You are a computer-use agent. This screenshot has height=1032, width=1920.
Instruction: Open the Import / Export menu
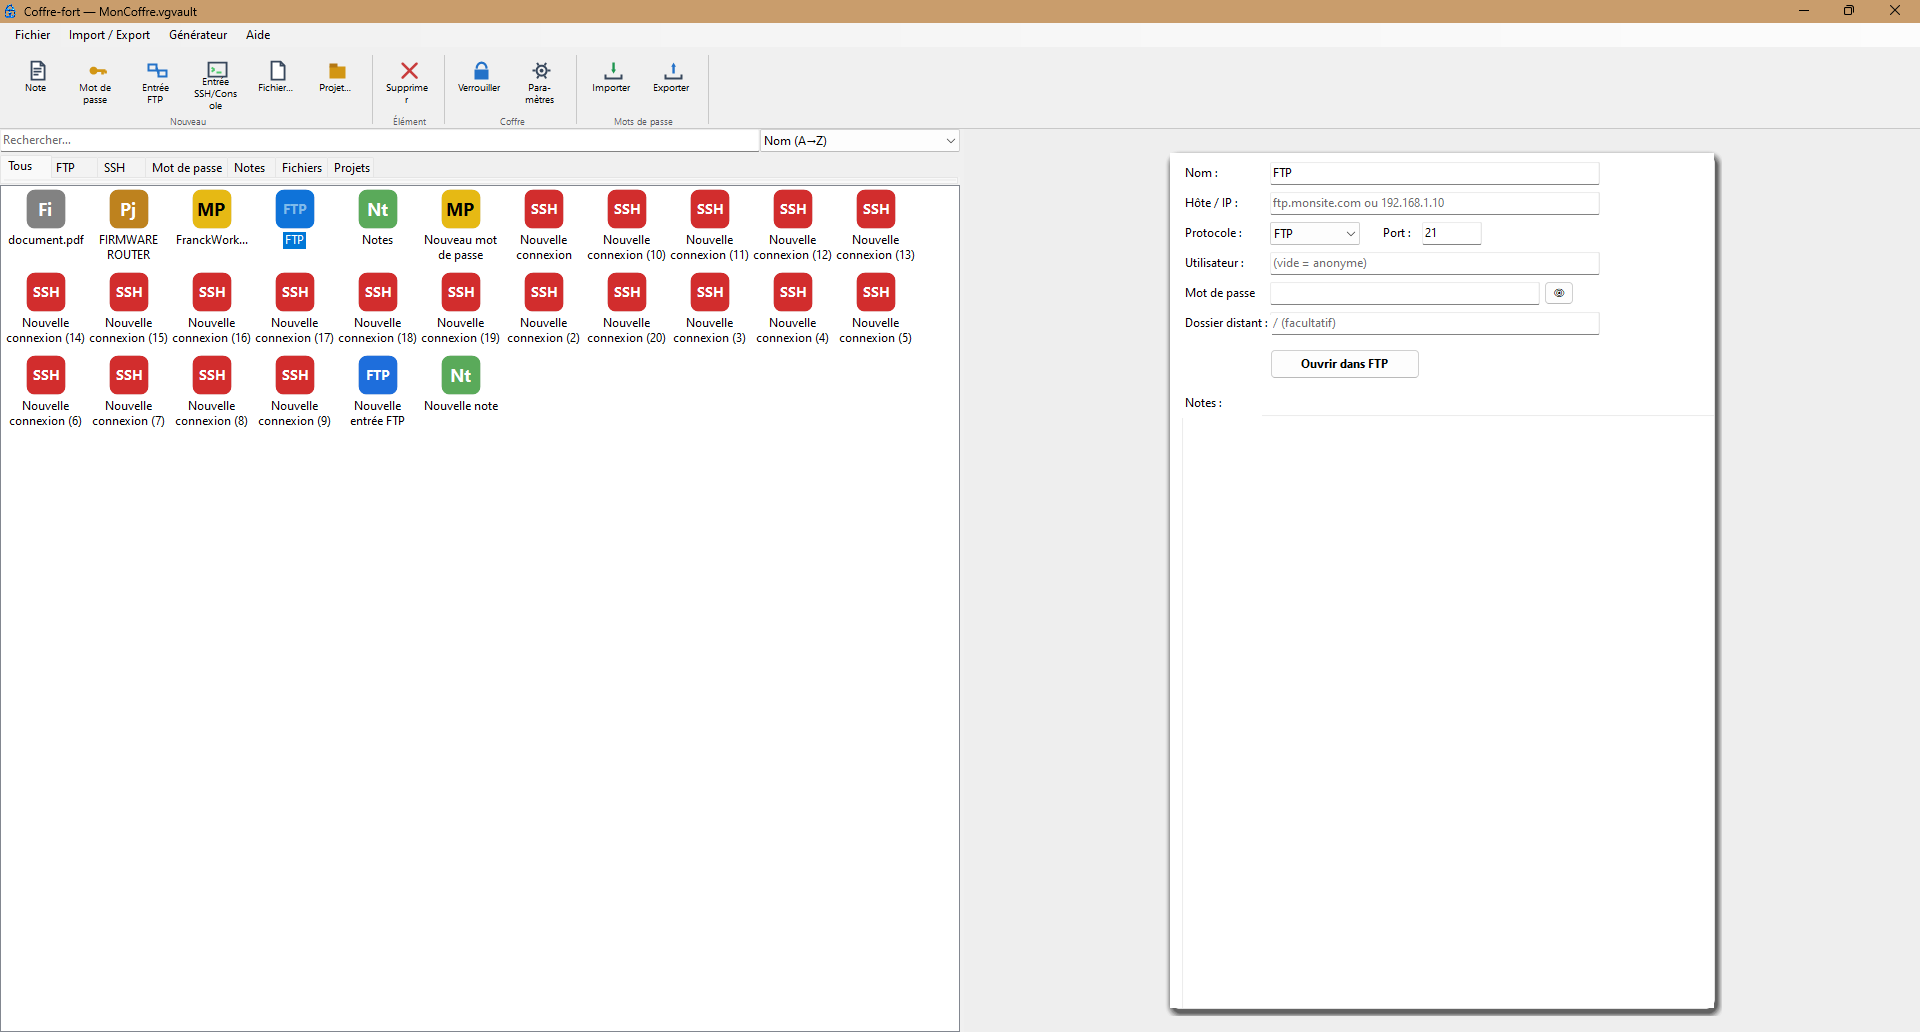click(109, 35)
